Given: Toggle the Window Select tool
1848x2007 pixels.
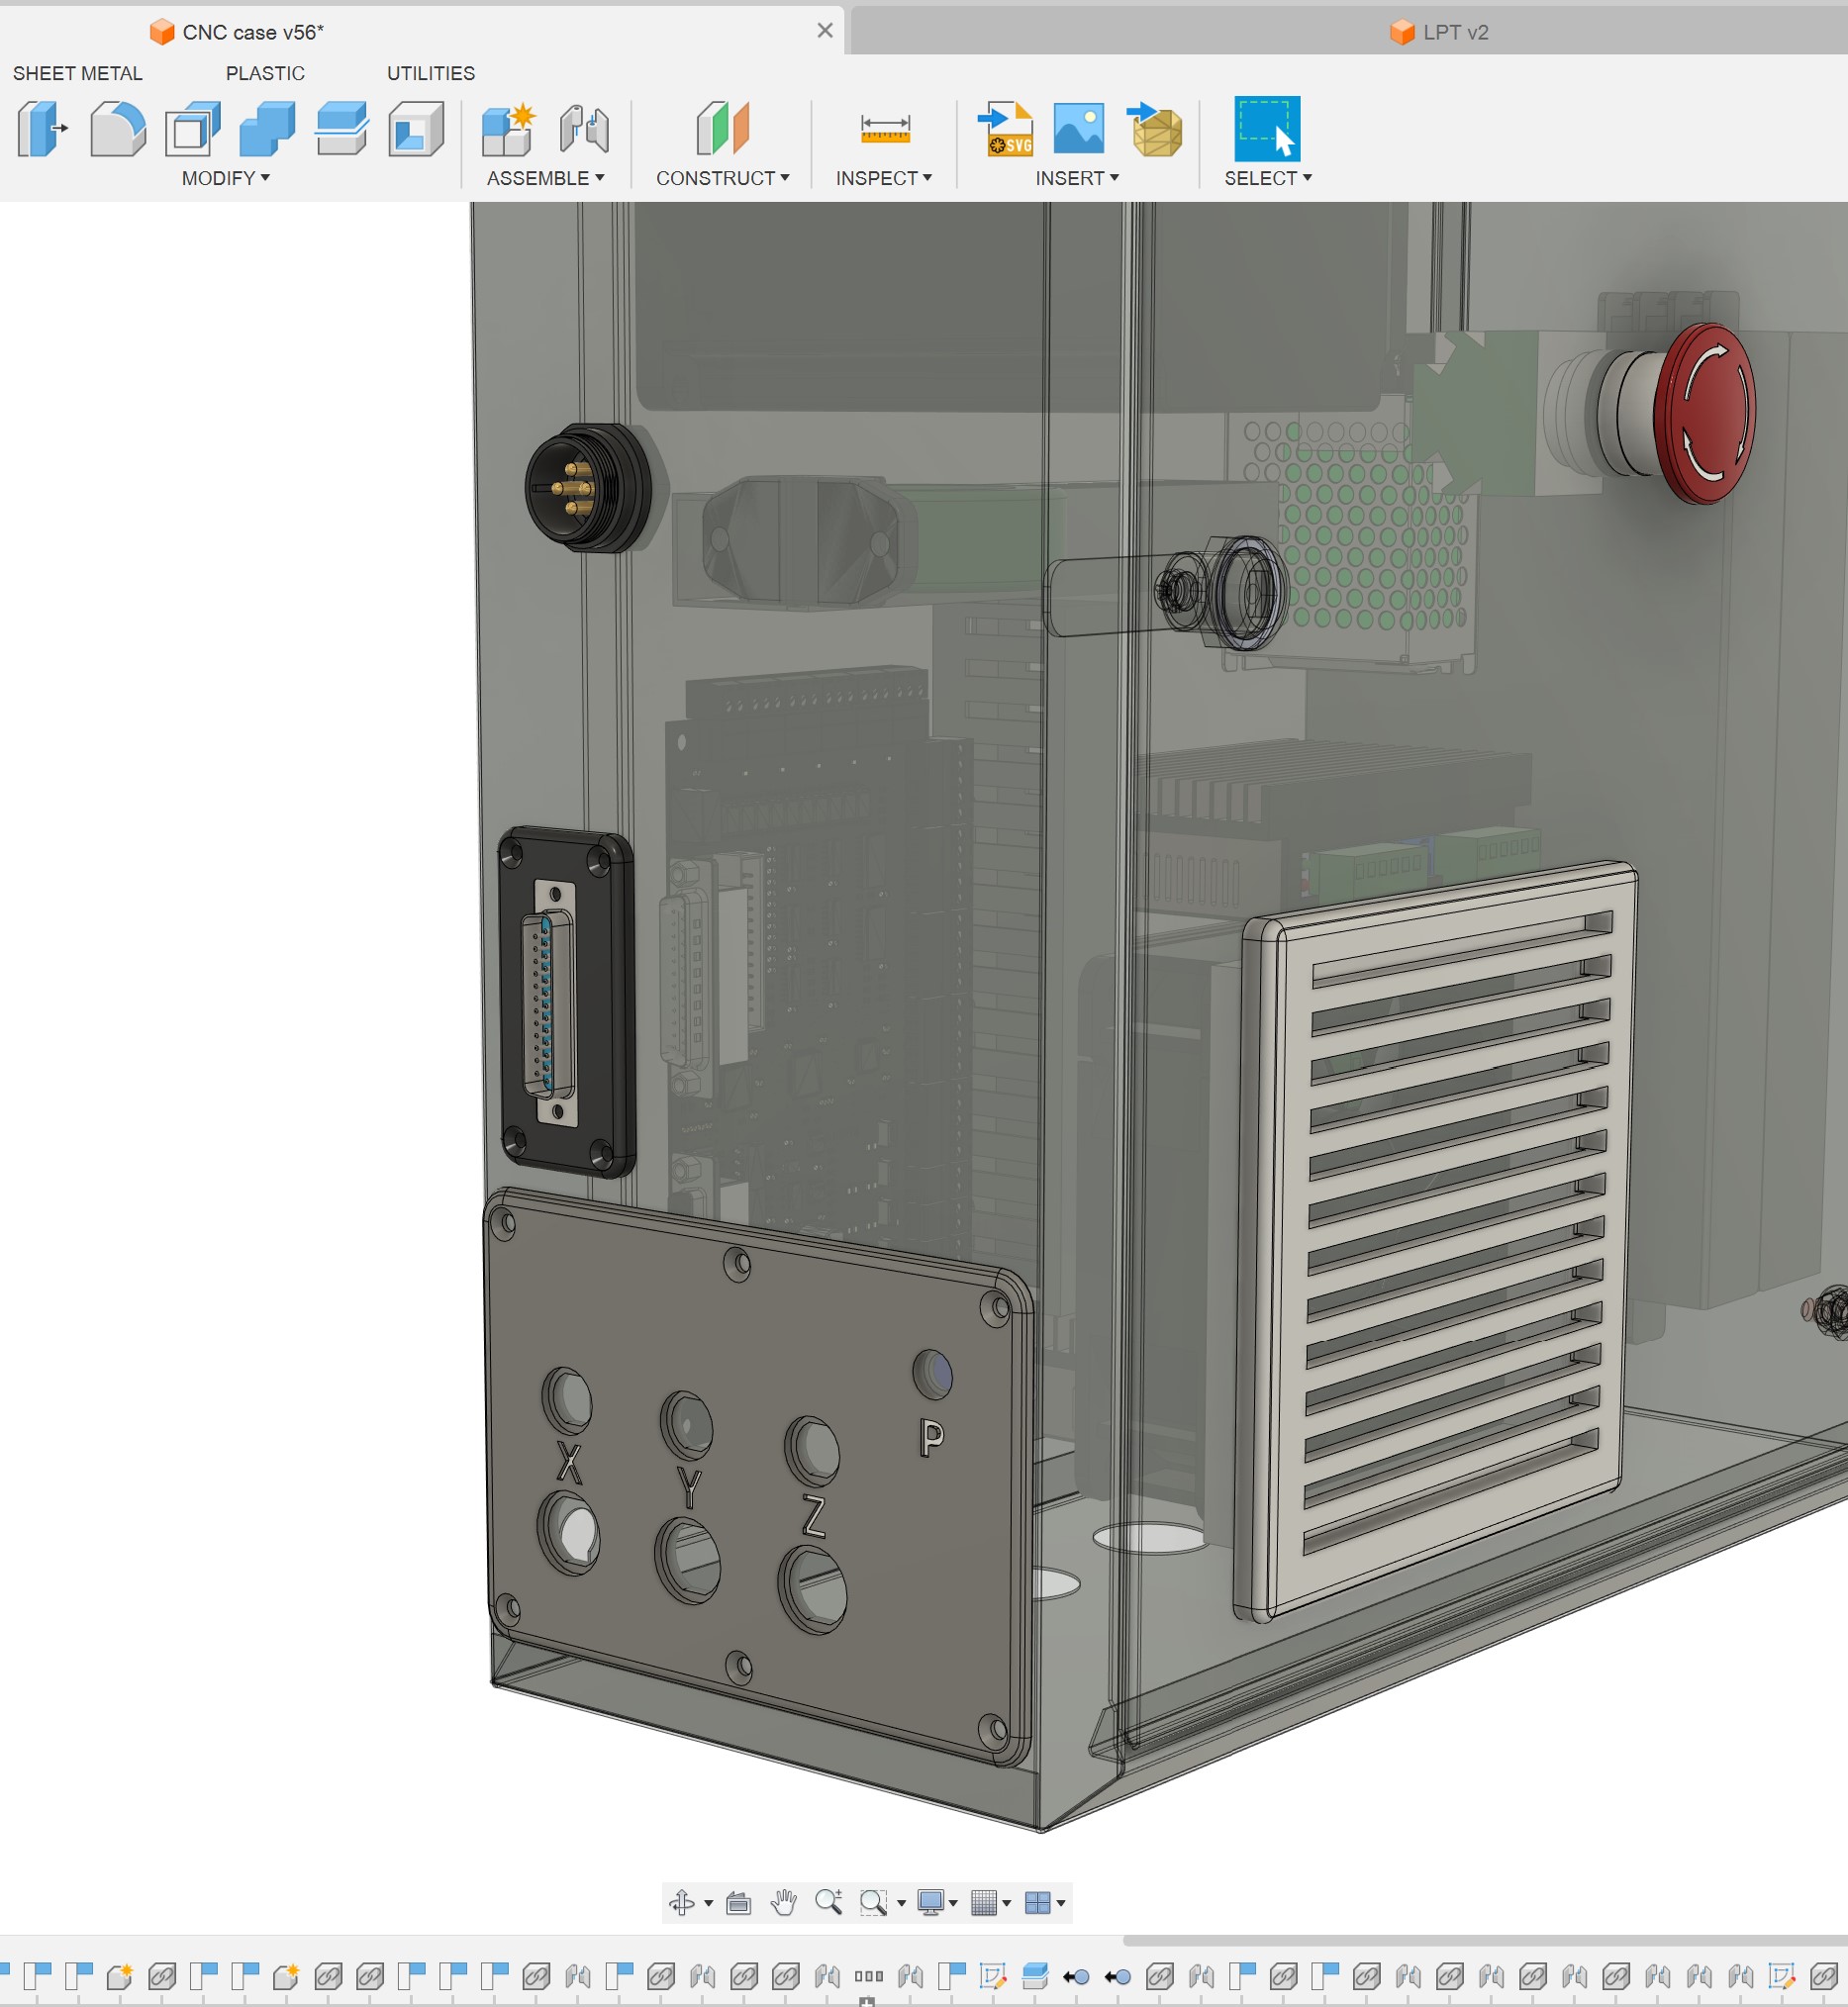Looking at the screenshot, I should [1266, 129].
